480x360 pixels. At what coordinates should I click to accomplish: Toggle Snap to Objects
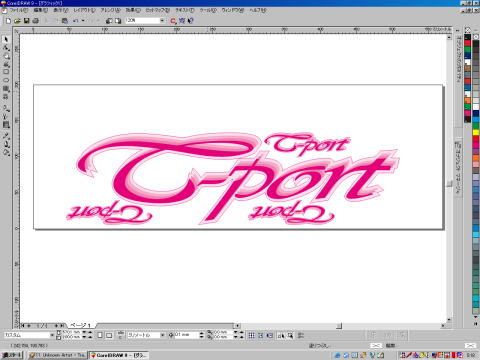(270, 335)
